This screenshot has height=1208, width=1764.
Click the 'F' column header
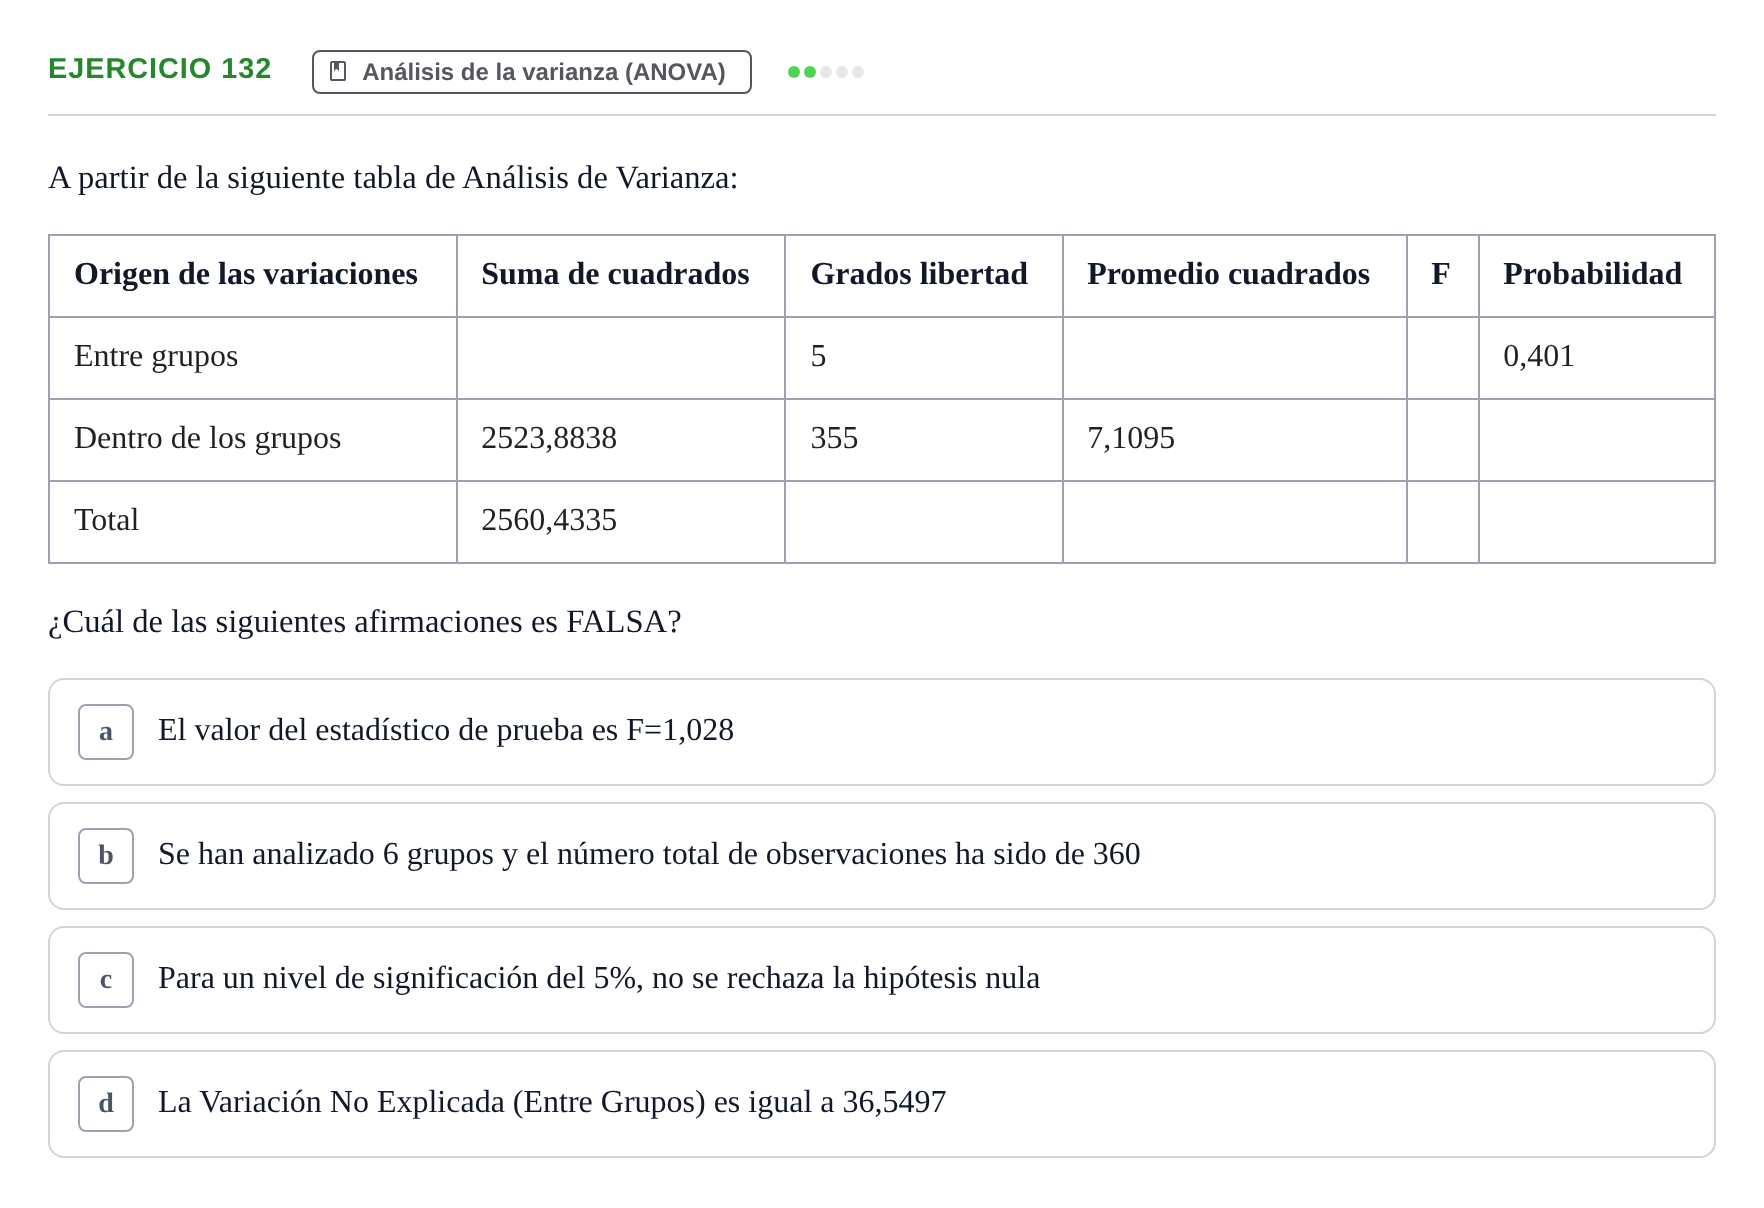click(1440, 274)
